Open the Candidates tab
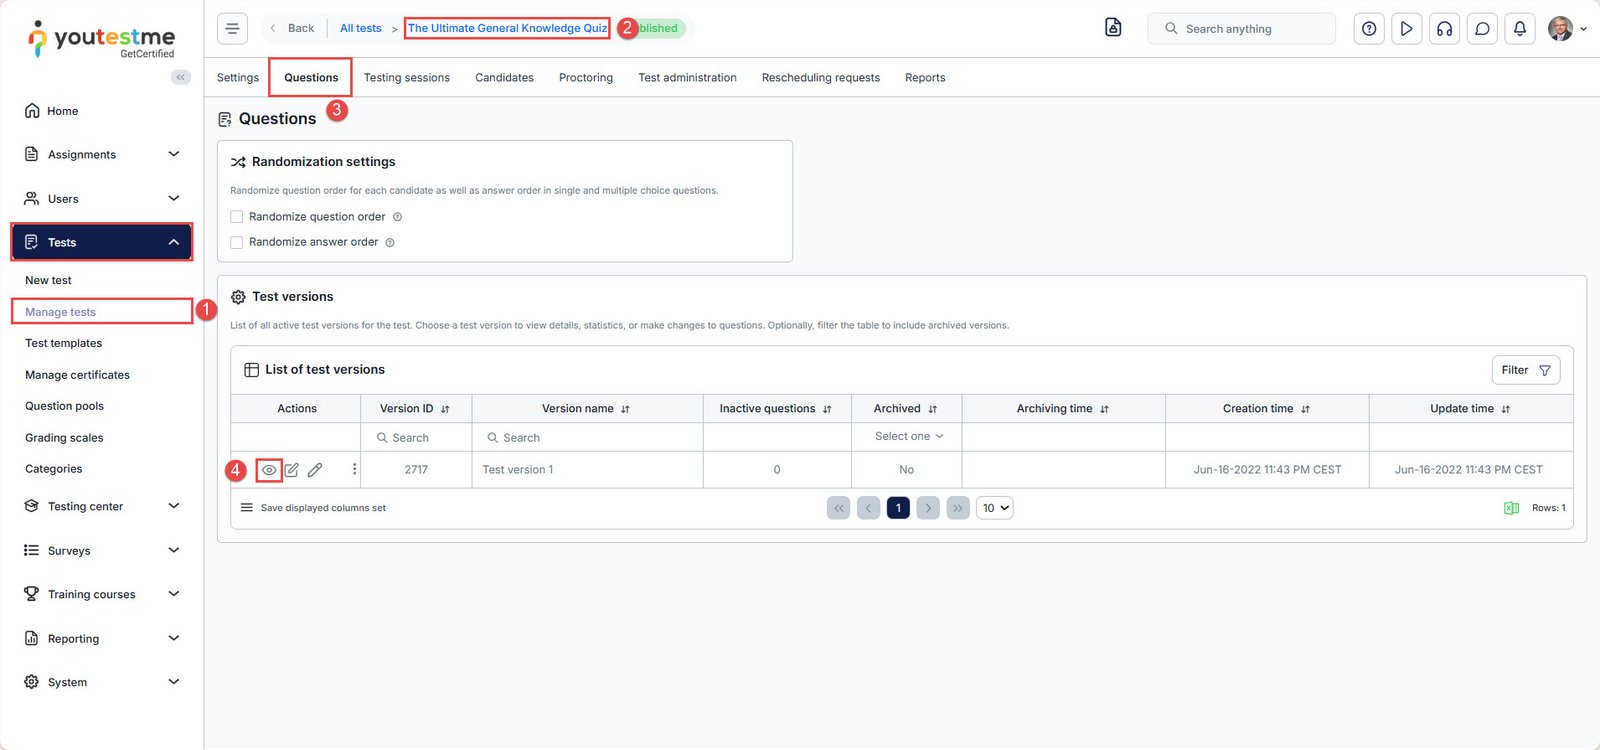Viewport: 1600px width, 750px height. [x=504, y=78]
